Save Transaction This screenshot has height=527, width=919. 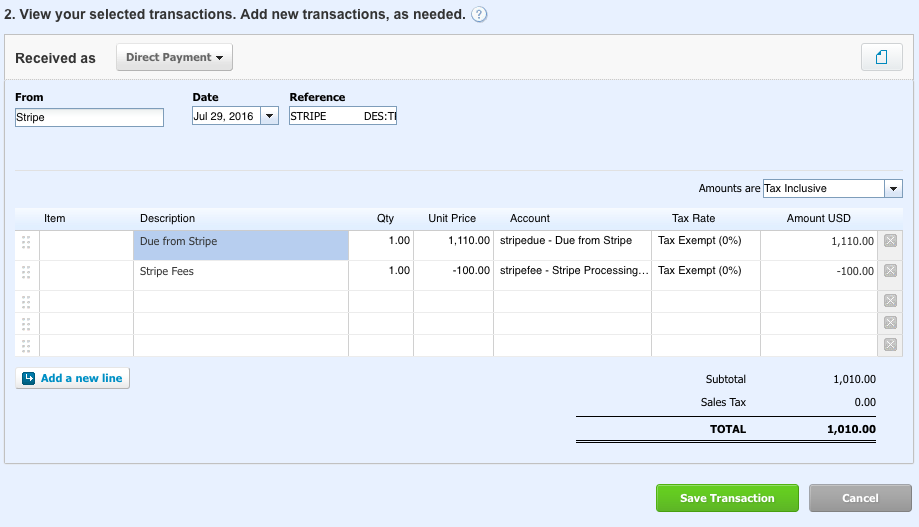tap(727, 498)
